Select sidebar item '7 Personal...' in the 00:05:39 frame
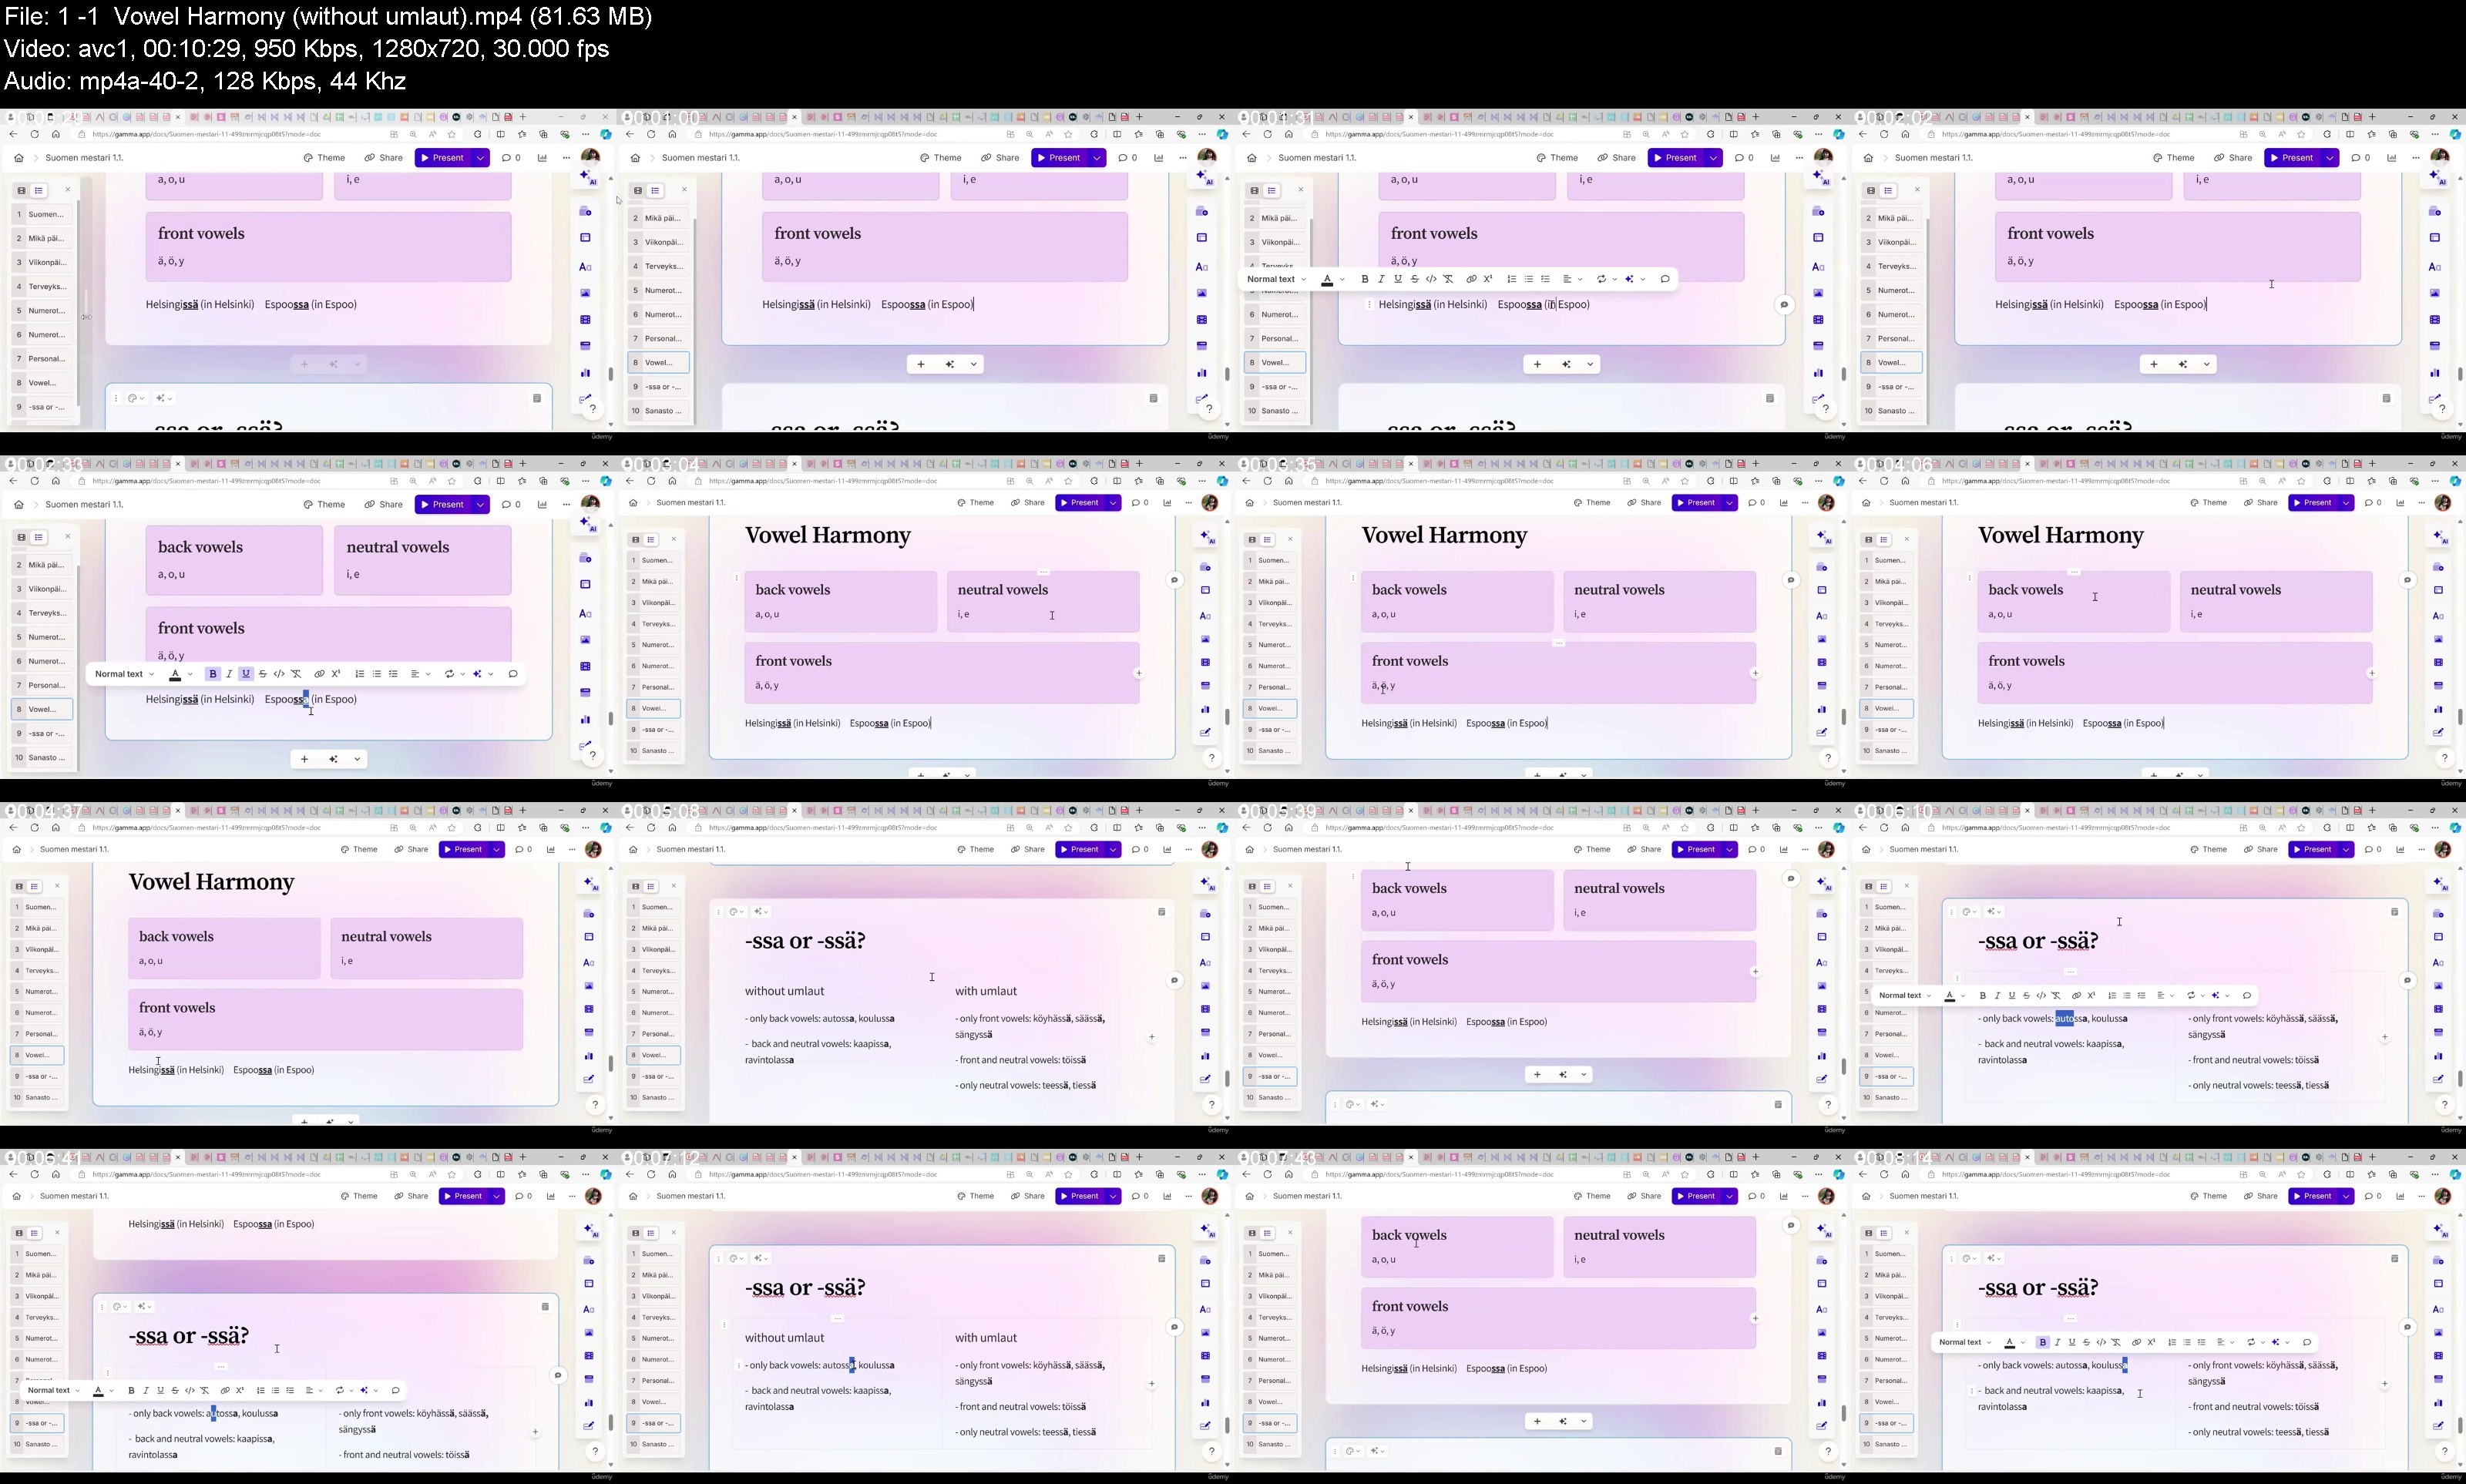The width and height of the screenshot is (2466, 1484). (1272, 1035)
